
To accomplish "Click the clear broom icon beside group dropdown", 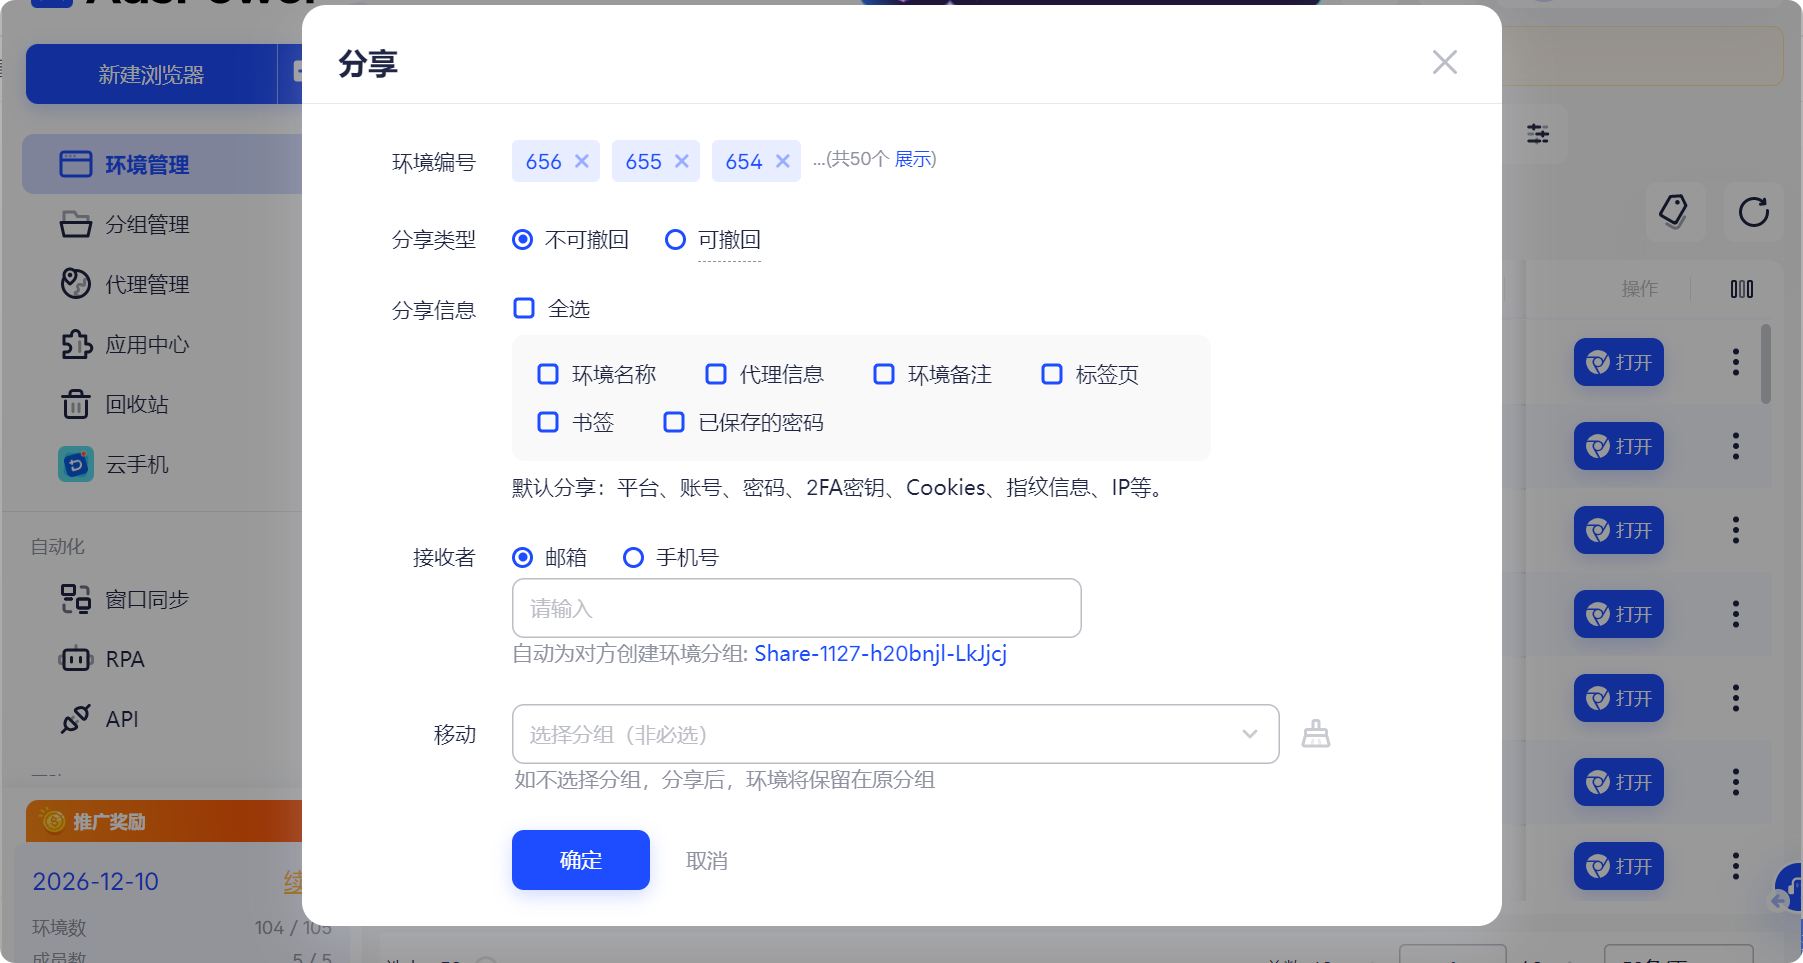I will [1315, 733].
